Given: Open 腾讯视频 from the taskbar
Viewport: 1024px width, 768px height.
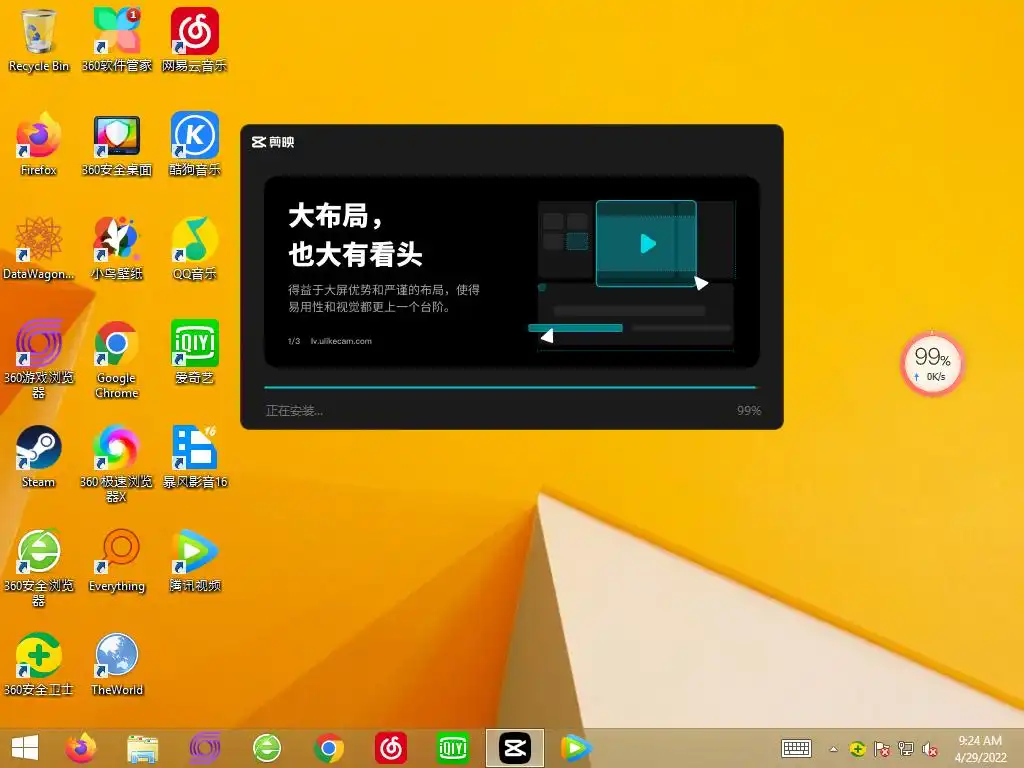Looking at the screenshot, I should pyautogui.click(x=576, y=748).
